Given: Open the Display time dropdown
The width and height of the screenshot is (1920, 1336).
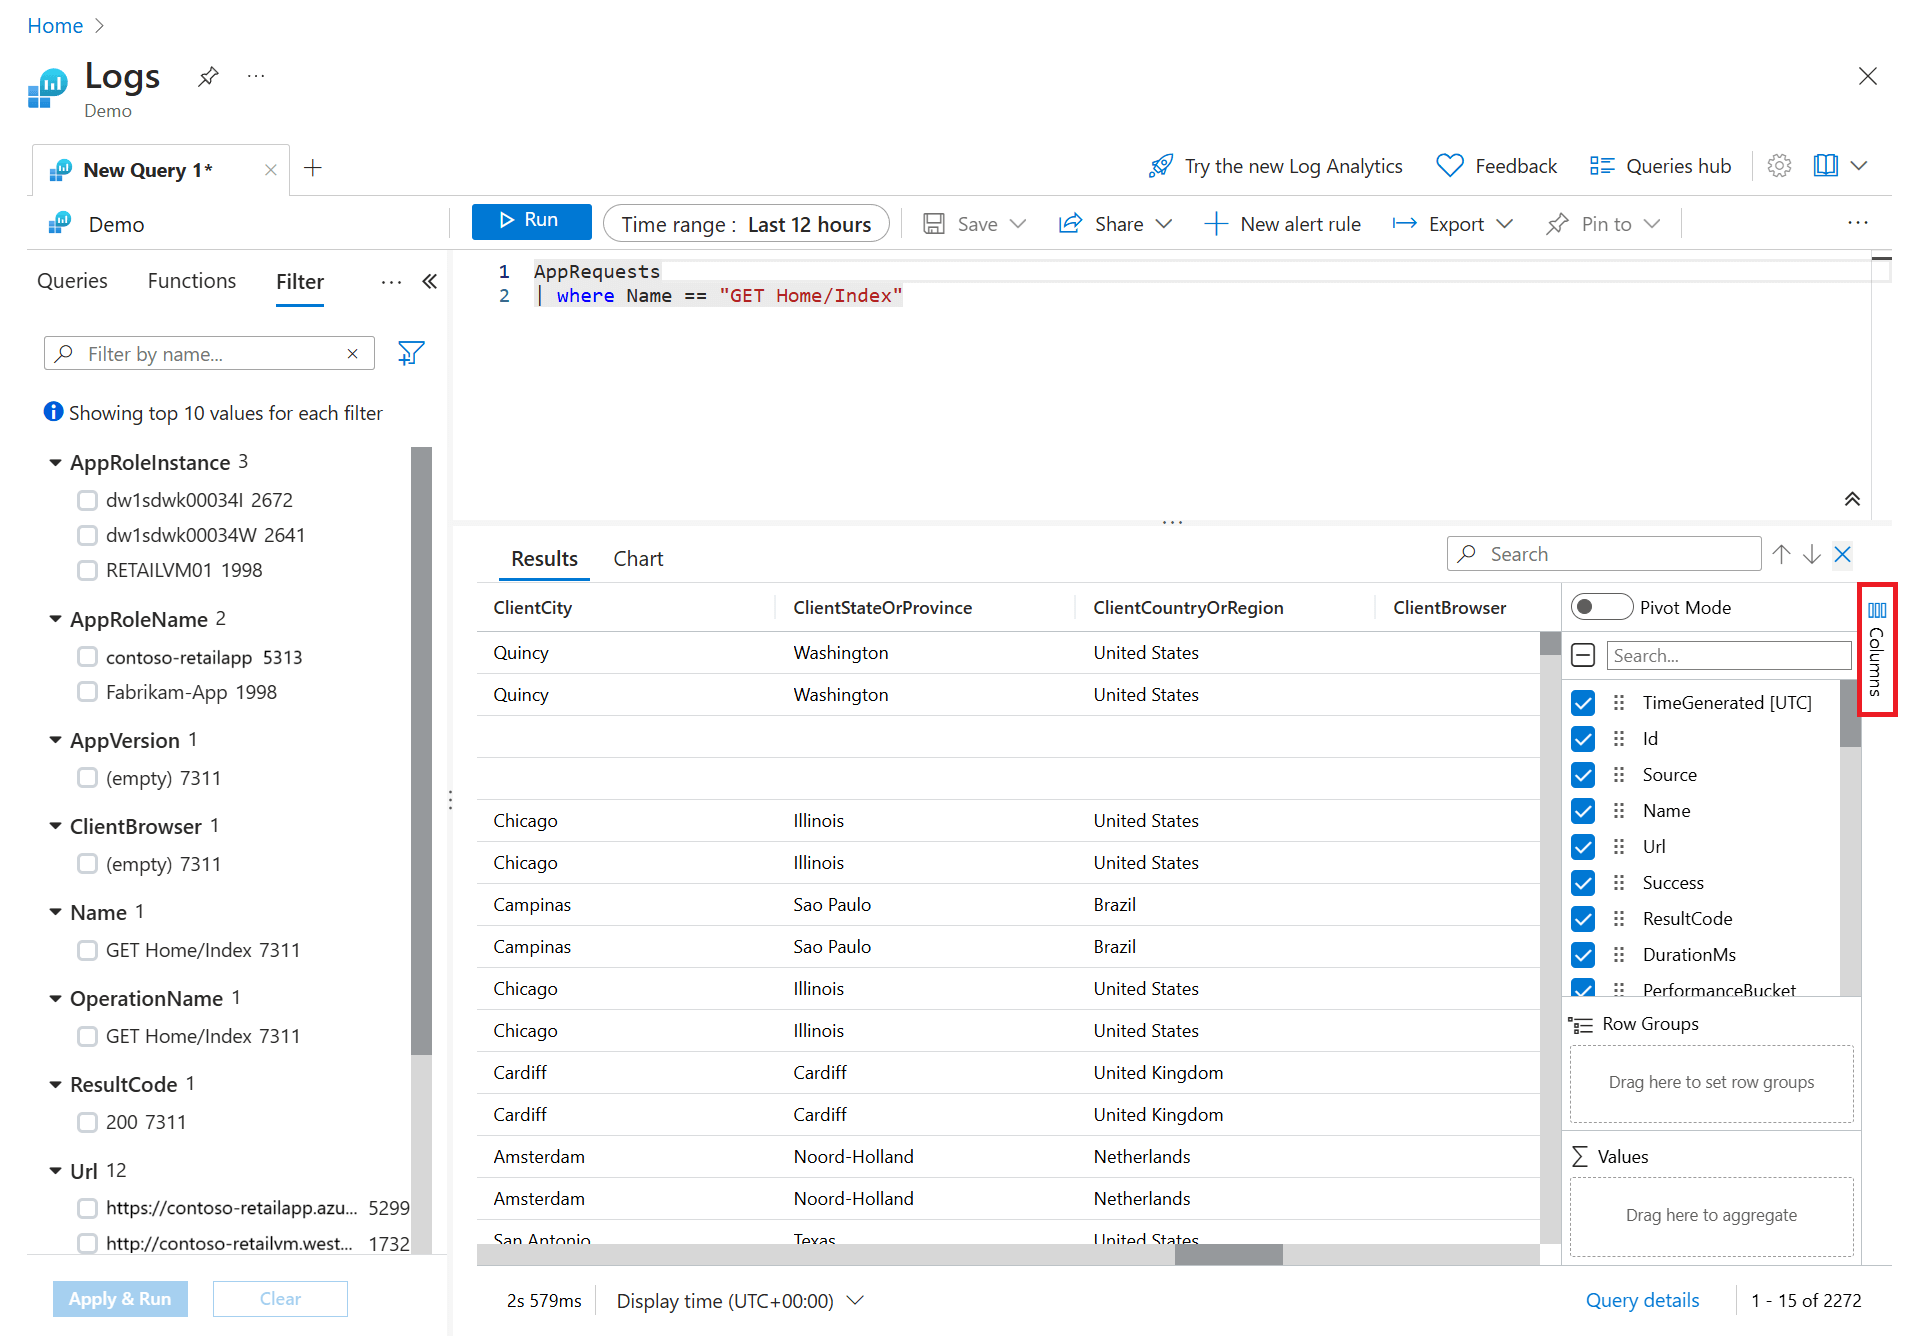Looking at the screenshot, I should coord(739,1300).
